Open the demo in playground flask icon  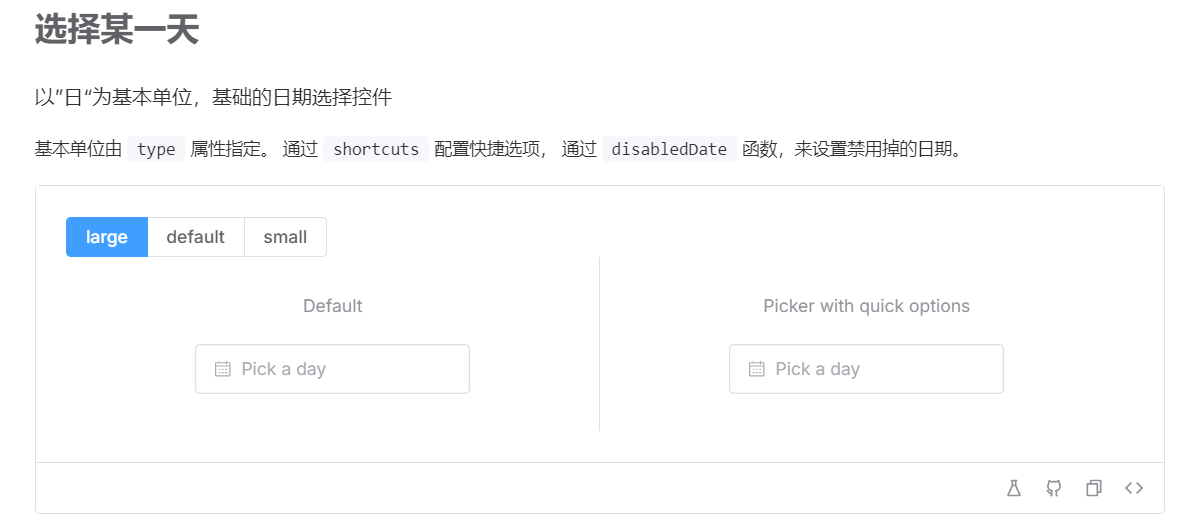pos(1014,488)
